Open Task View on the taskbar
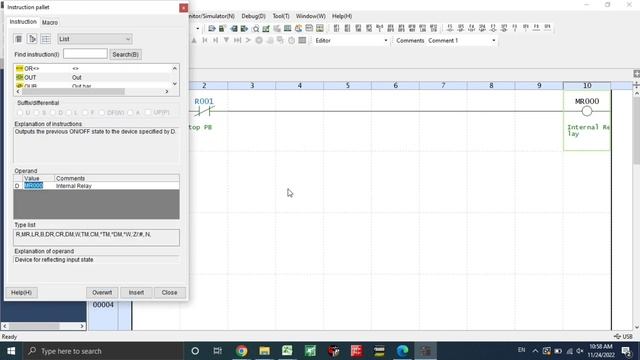This screenshot has width=640, height=360. click(218, 351)
